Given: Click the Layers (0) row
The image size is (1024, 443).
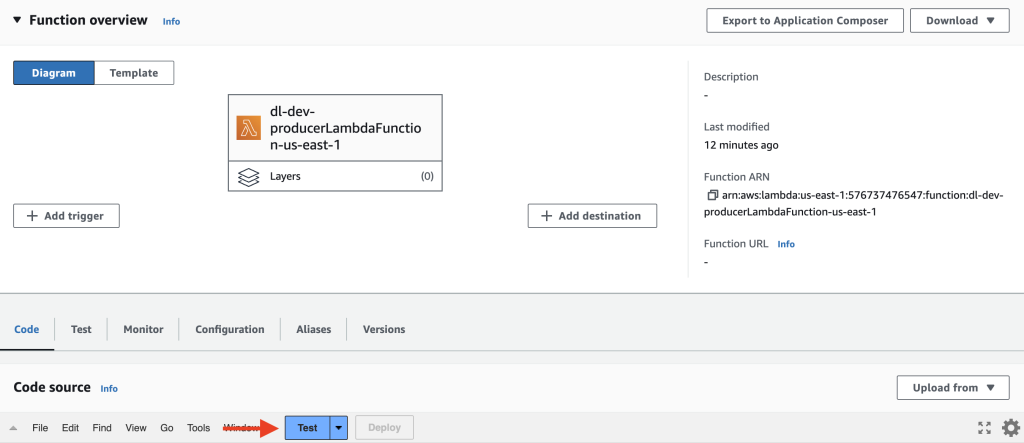Looking at the screenshot, I should pyautogui.click(x=335, y=176).
